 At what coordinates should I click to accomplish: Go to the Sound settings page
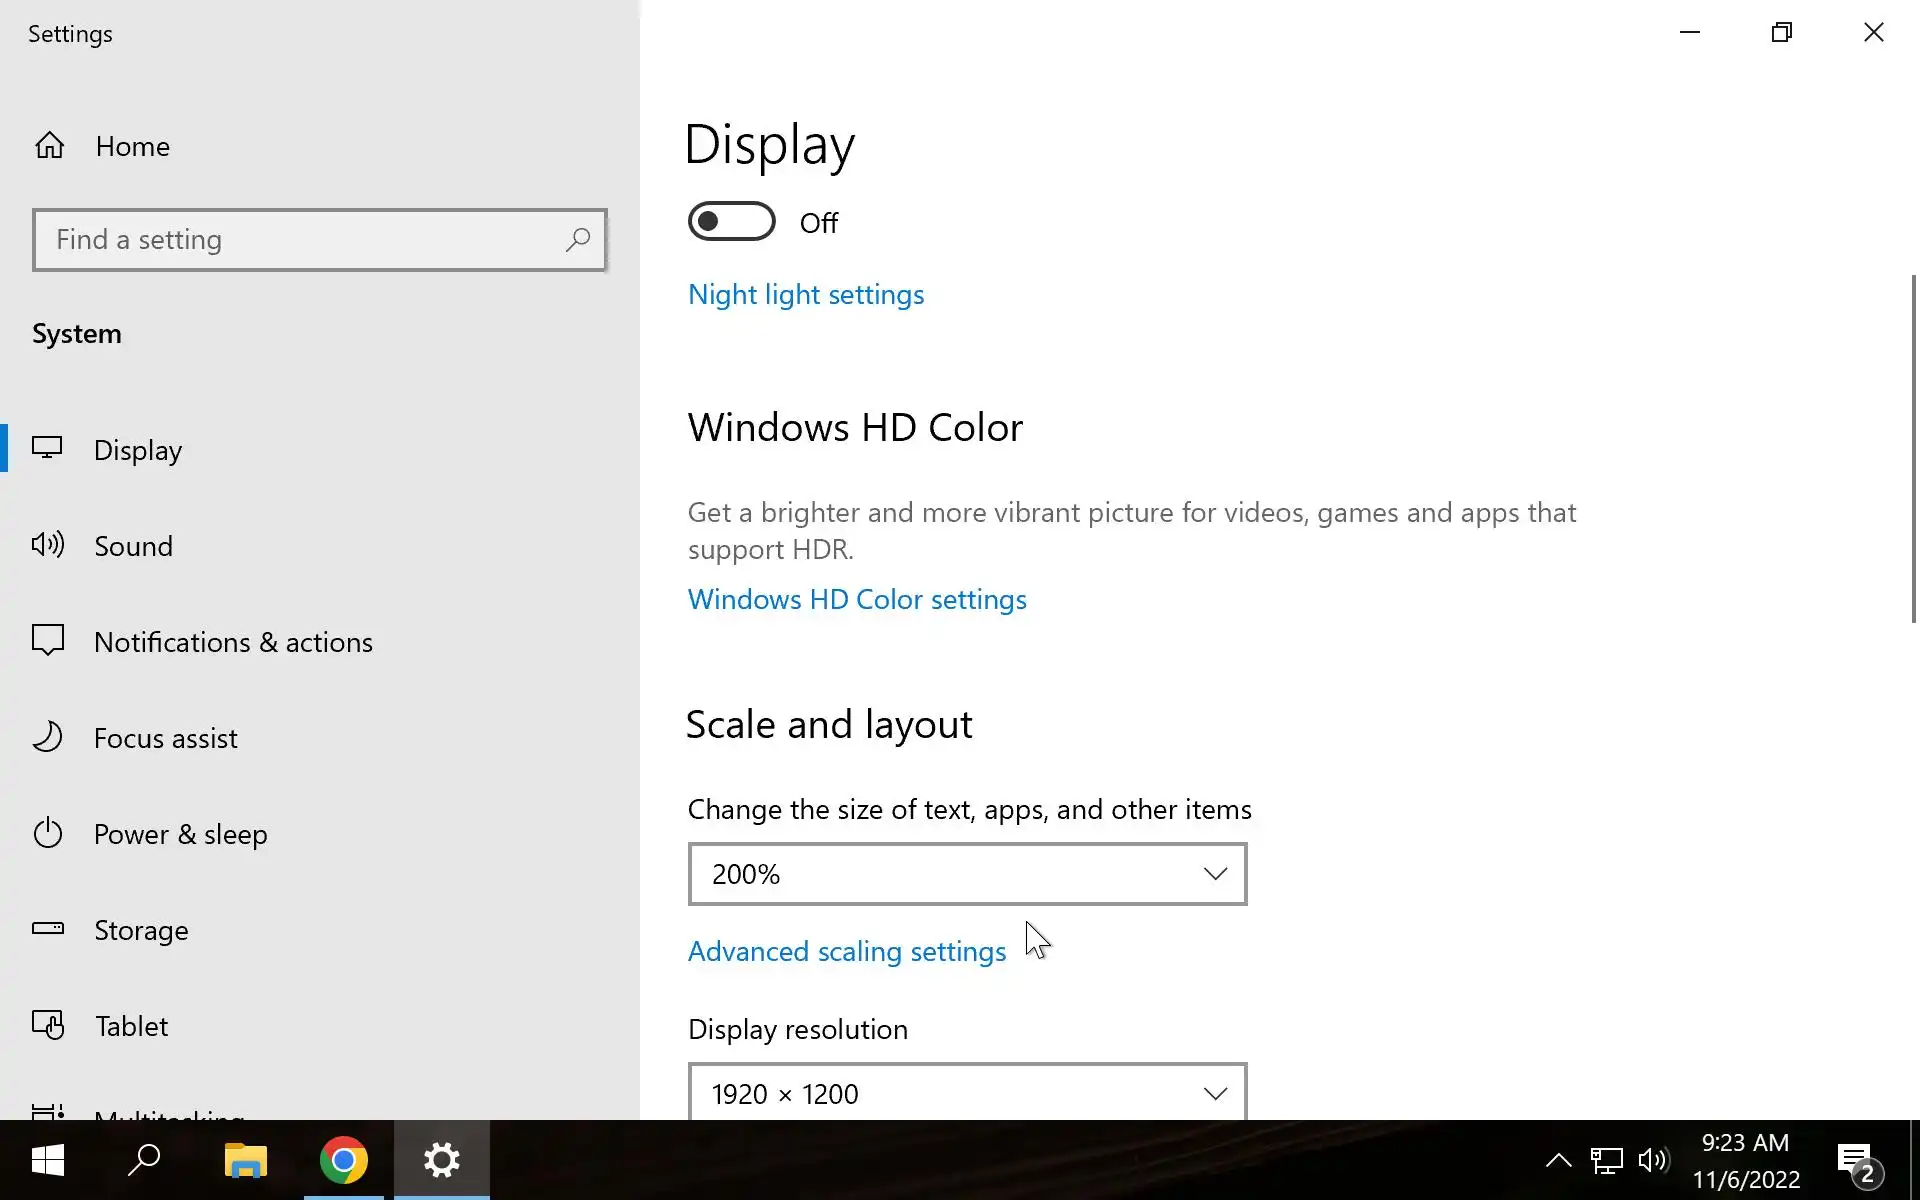133,546
